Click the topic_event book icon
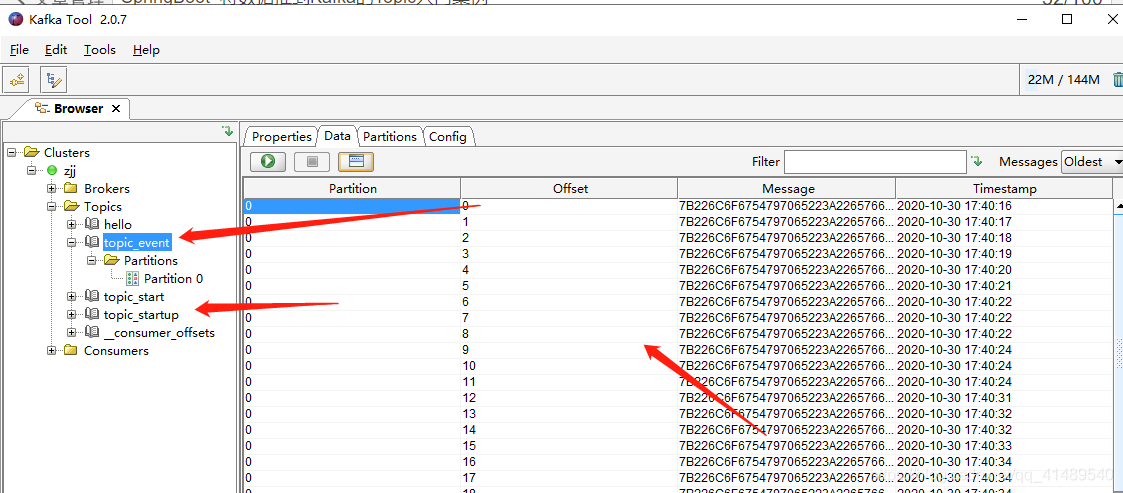The width and height of the screenshot is (1123, 493). 92,242
